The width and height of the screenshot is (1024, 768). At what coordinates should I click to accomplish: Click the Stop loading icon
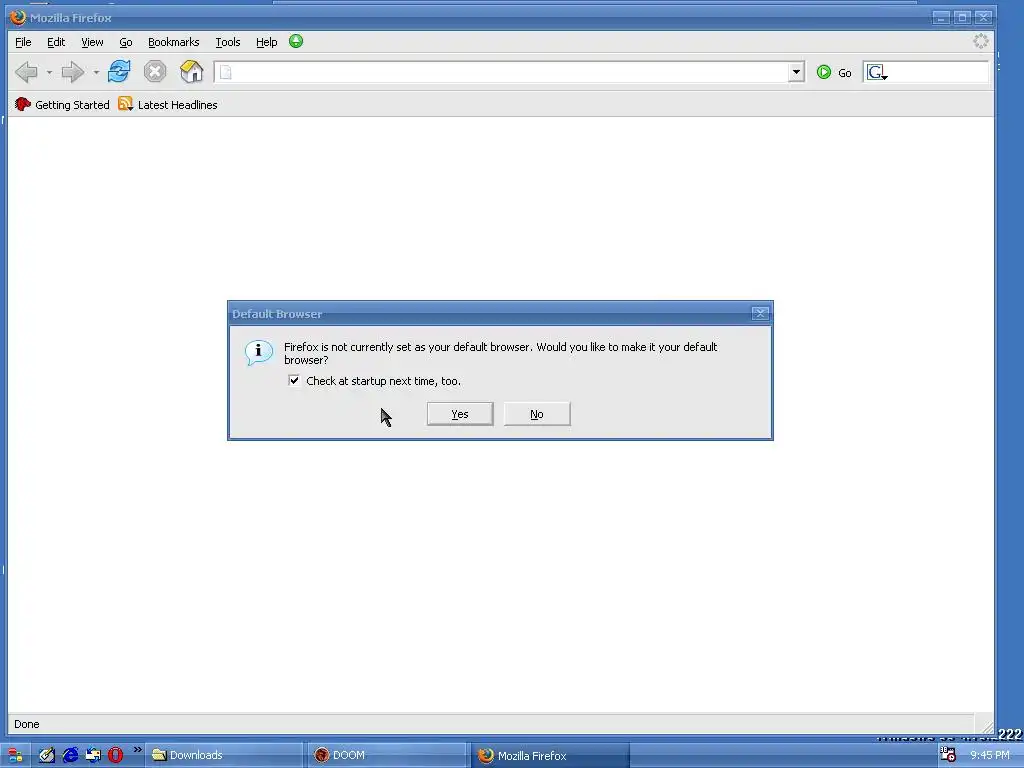155,71
